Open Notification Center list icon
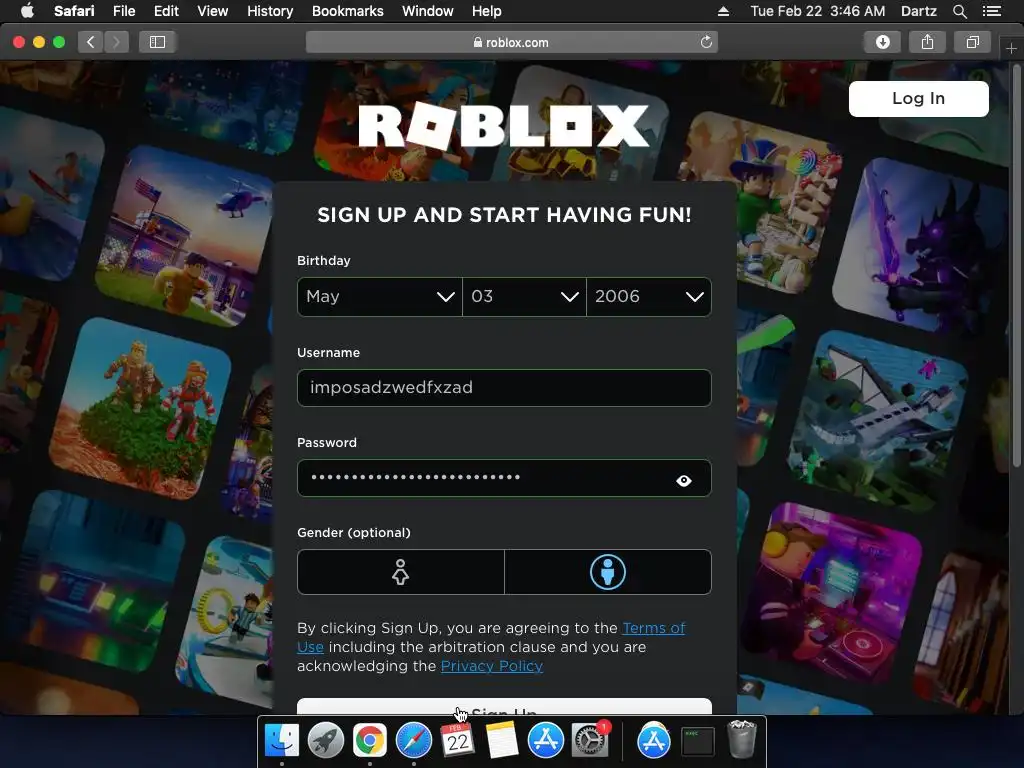The image size is (1024, 768). pyautogui.click(x=991, y=11)
